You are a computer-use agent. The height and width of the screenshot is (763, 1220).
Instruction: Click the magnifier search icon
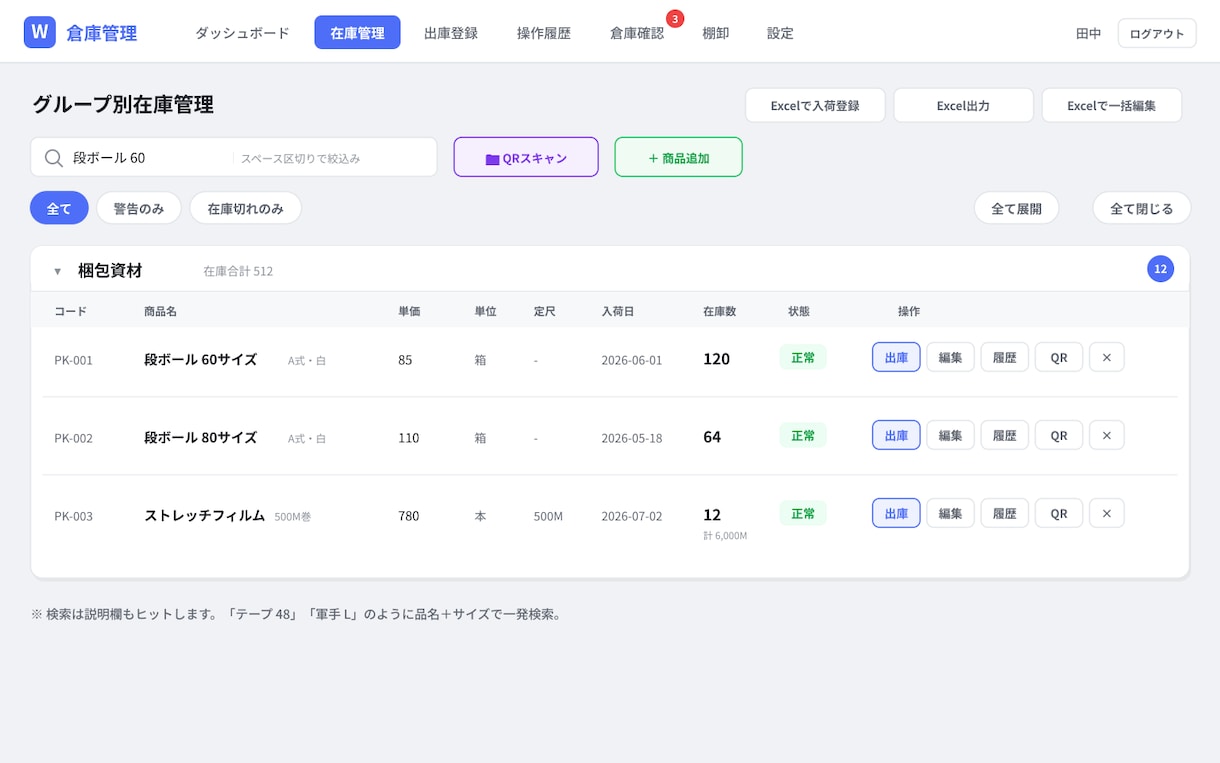click(54, 157)
